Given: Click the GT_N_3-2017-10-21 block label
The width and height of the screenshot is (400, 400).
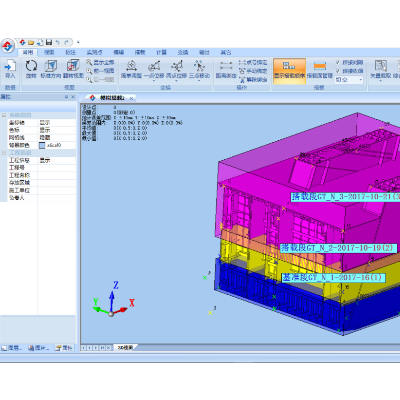Looking at the screenshot, I should pos(346,197).
